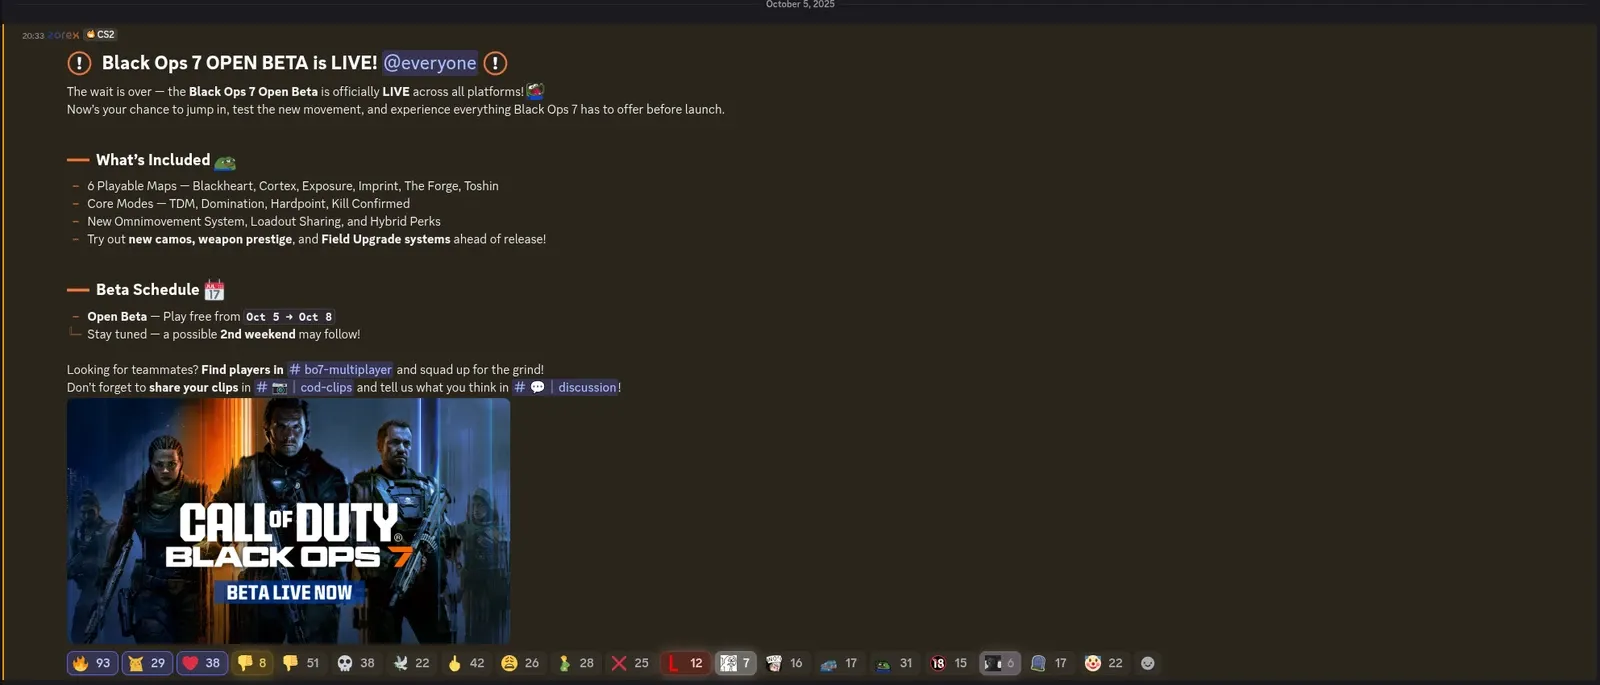Click the red L reaction with 12

coord(686,663)
